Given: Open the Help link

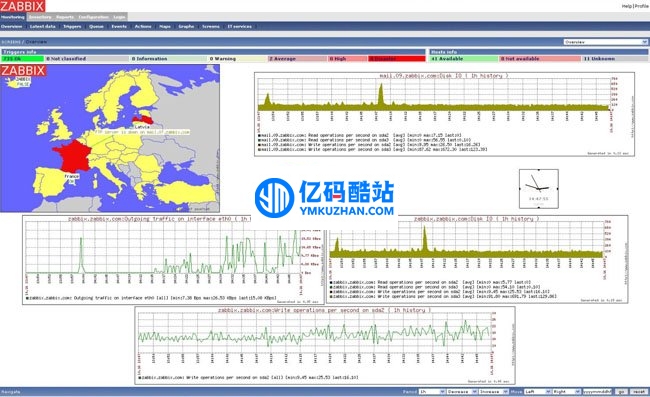Looking at the screenshot, I should pyautogui.click(x=626, y=6).
